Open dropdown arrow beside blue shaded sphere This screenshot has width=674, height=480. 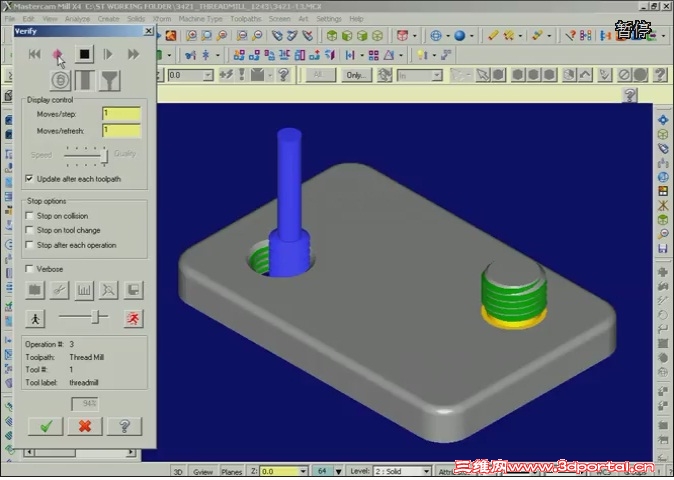pyautogui.click(x=472, y=36)
